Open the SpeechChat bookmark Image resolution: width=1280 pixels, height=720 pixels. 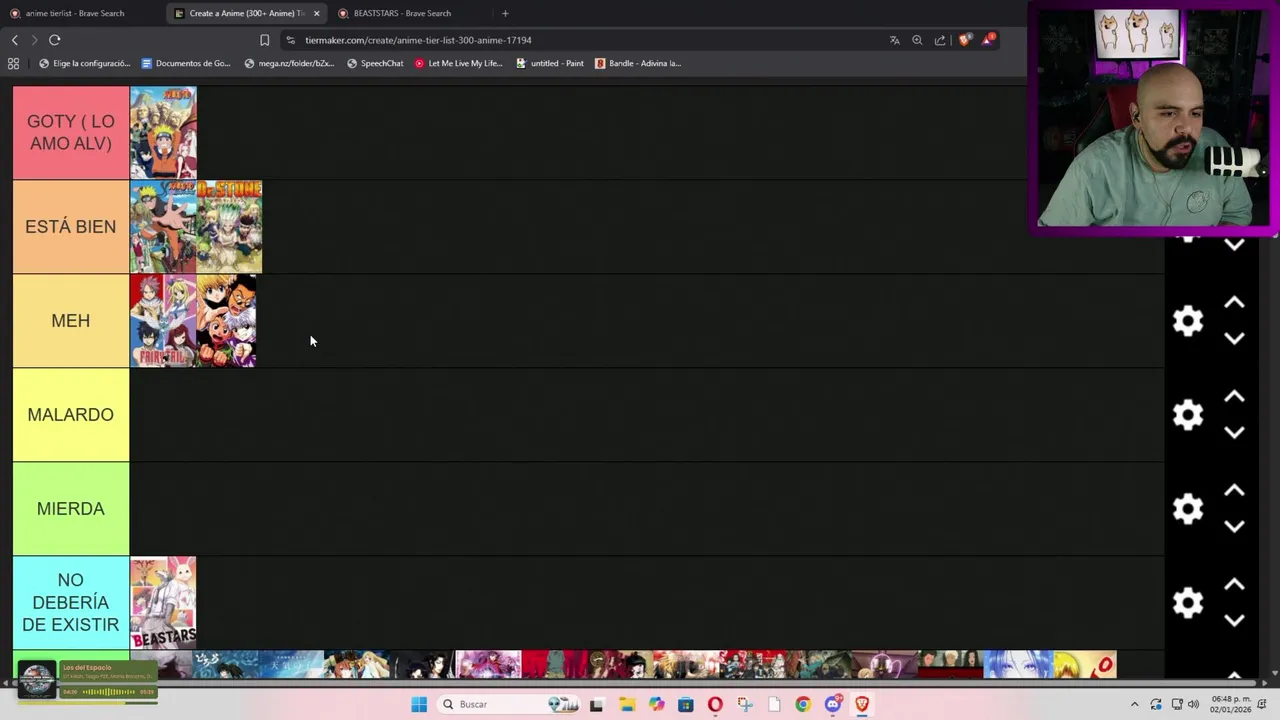(375, 63)
